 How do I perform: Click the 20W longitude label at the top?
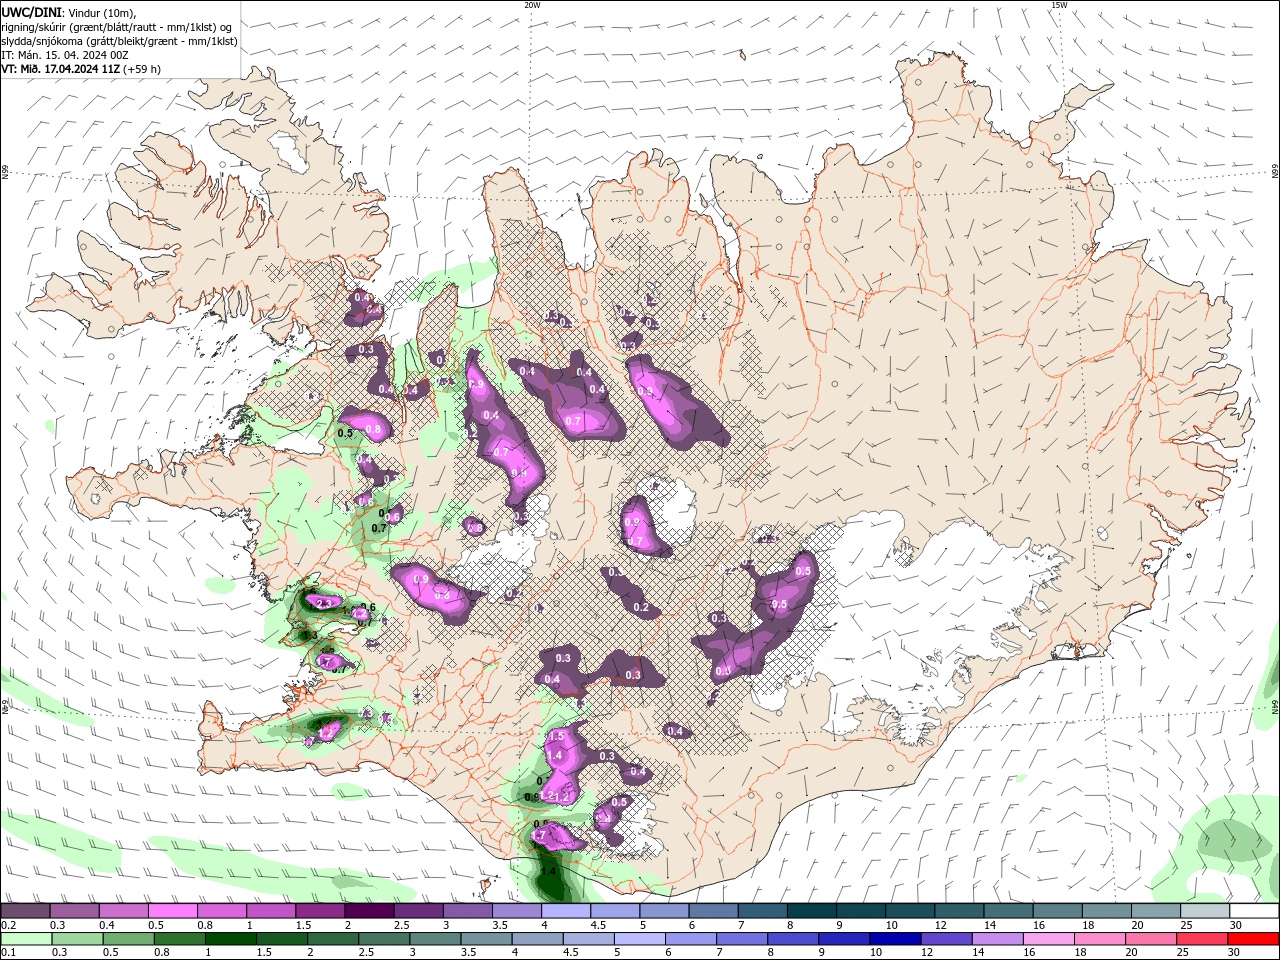(x=532, y=5)
